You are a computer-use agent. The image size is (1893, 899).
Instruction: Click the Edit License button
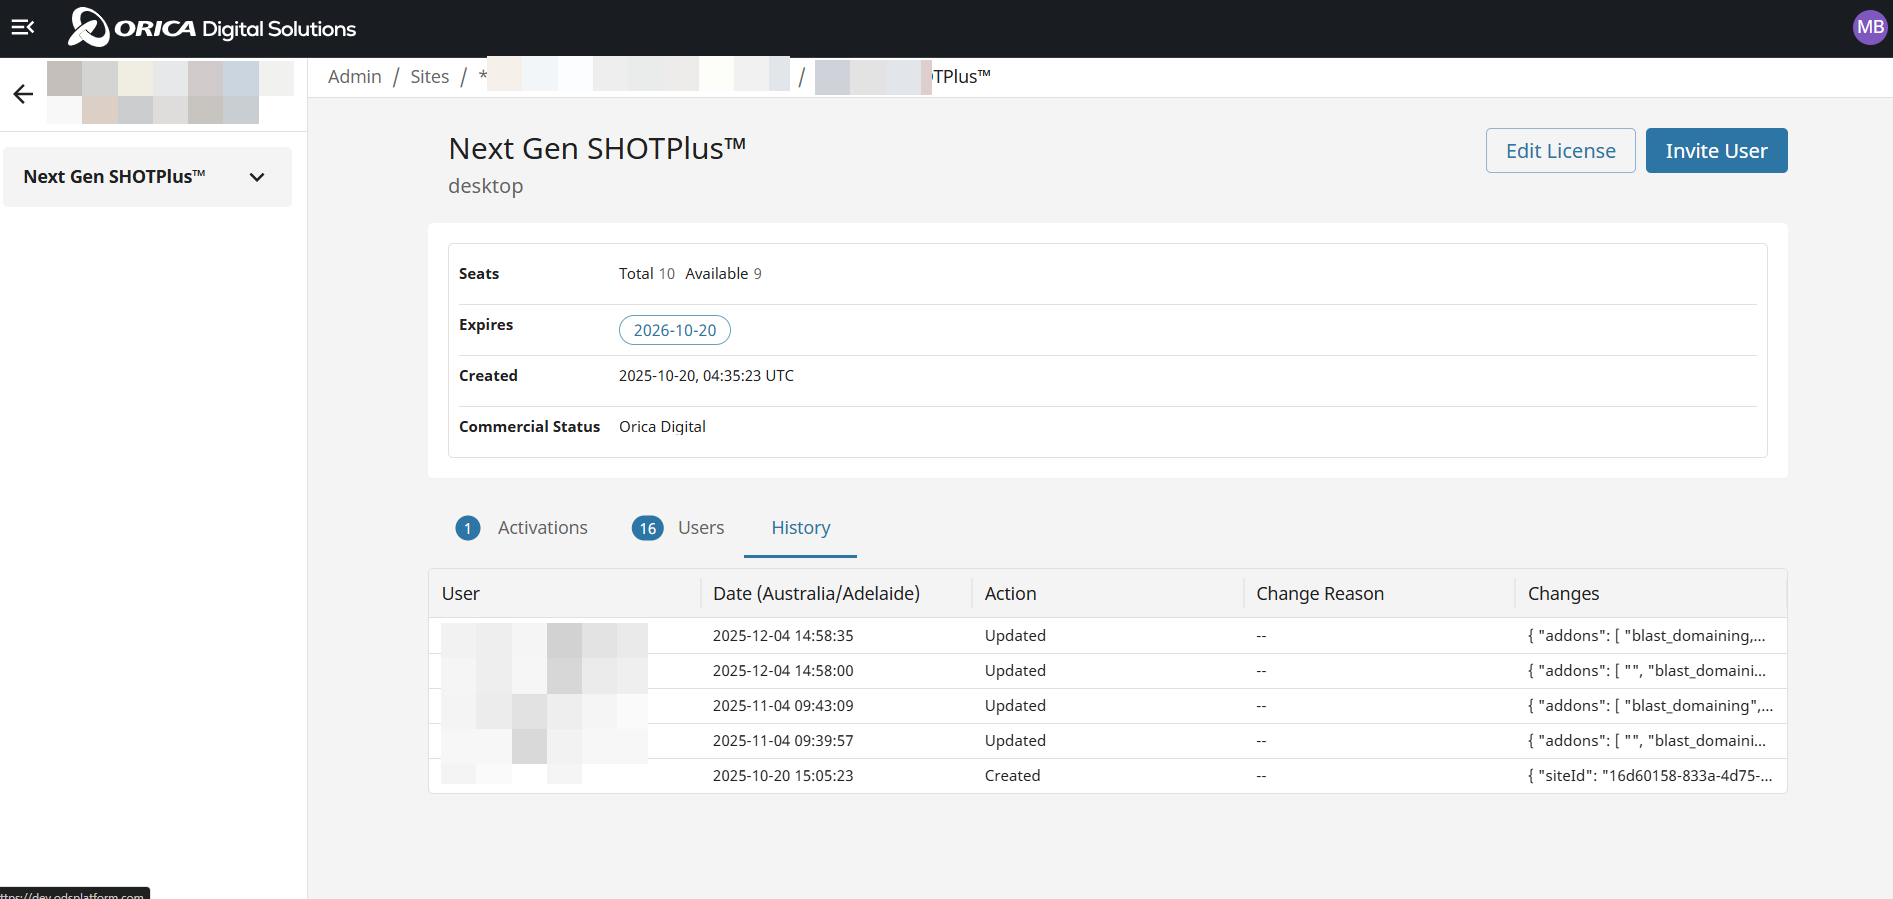pyautogui.click(x=1560, y=151)
